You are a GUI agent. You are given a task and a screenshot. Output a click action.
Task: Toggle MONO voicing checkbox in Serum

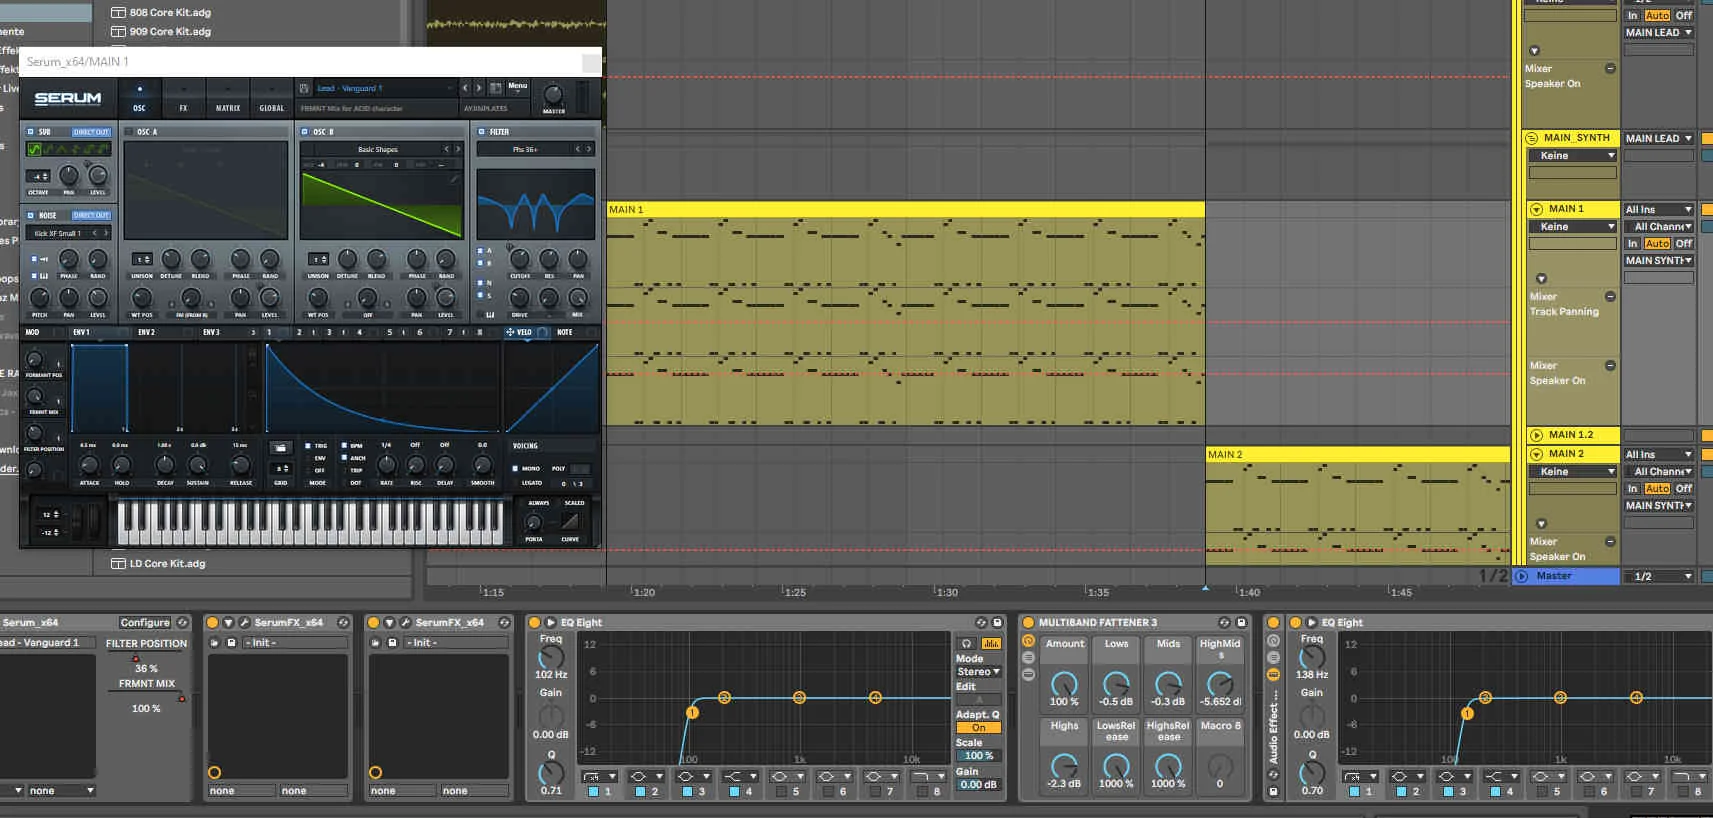click(x=515, y=468)
